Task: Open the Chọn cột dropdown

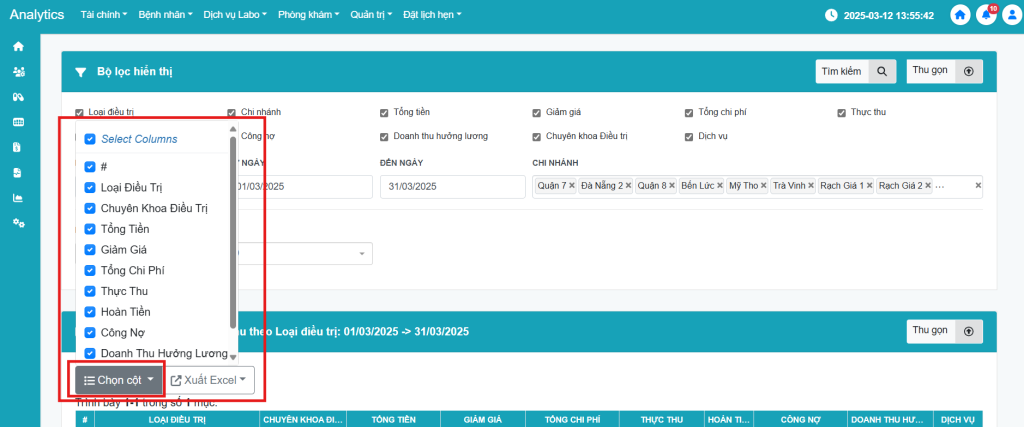Action: (118, 380)
